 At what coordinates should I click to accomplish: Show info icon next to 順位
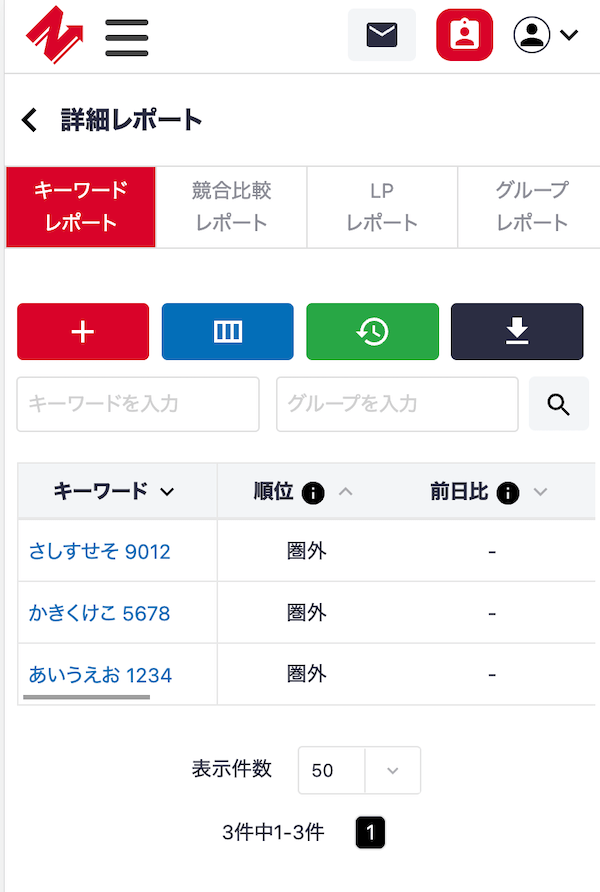point(313,492)
